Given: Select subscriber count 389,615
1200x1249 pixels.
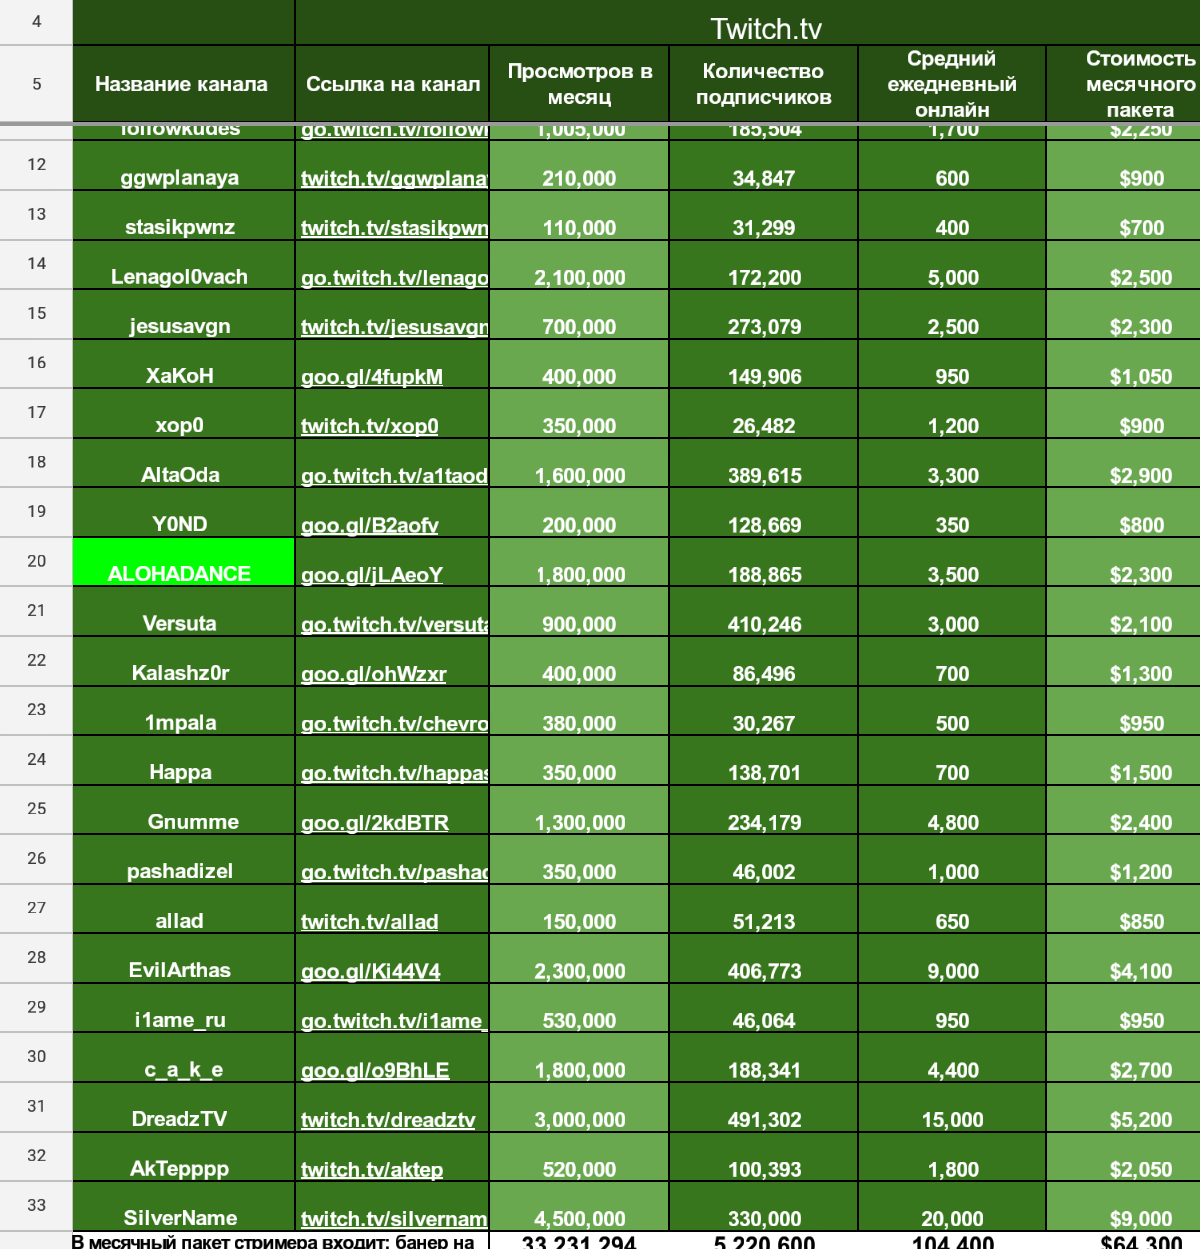Looking at the screenshot, I should tap(764, 463).
